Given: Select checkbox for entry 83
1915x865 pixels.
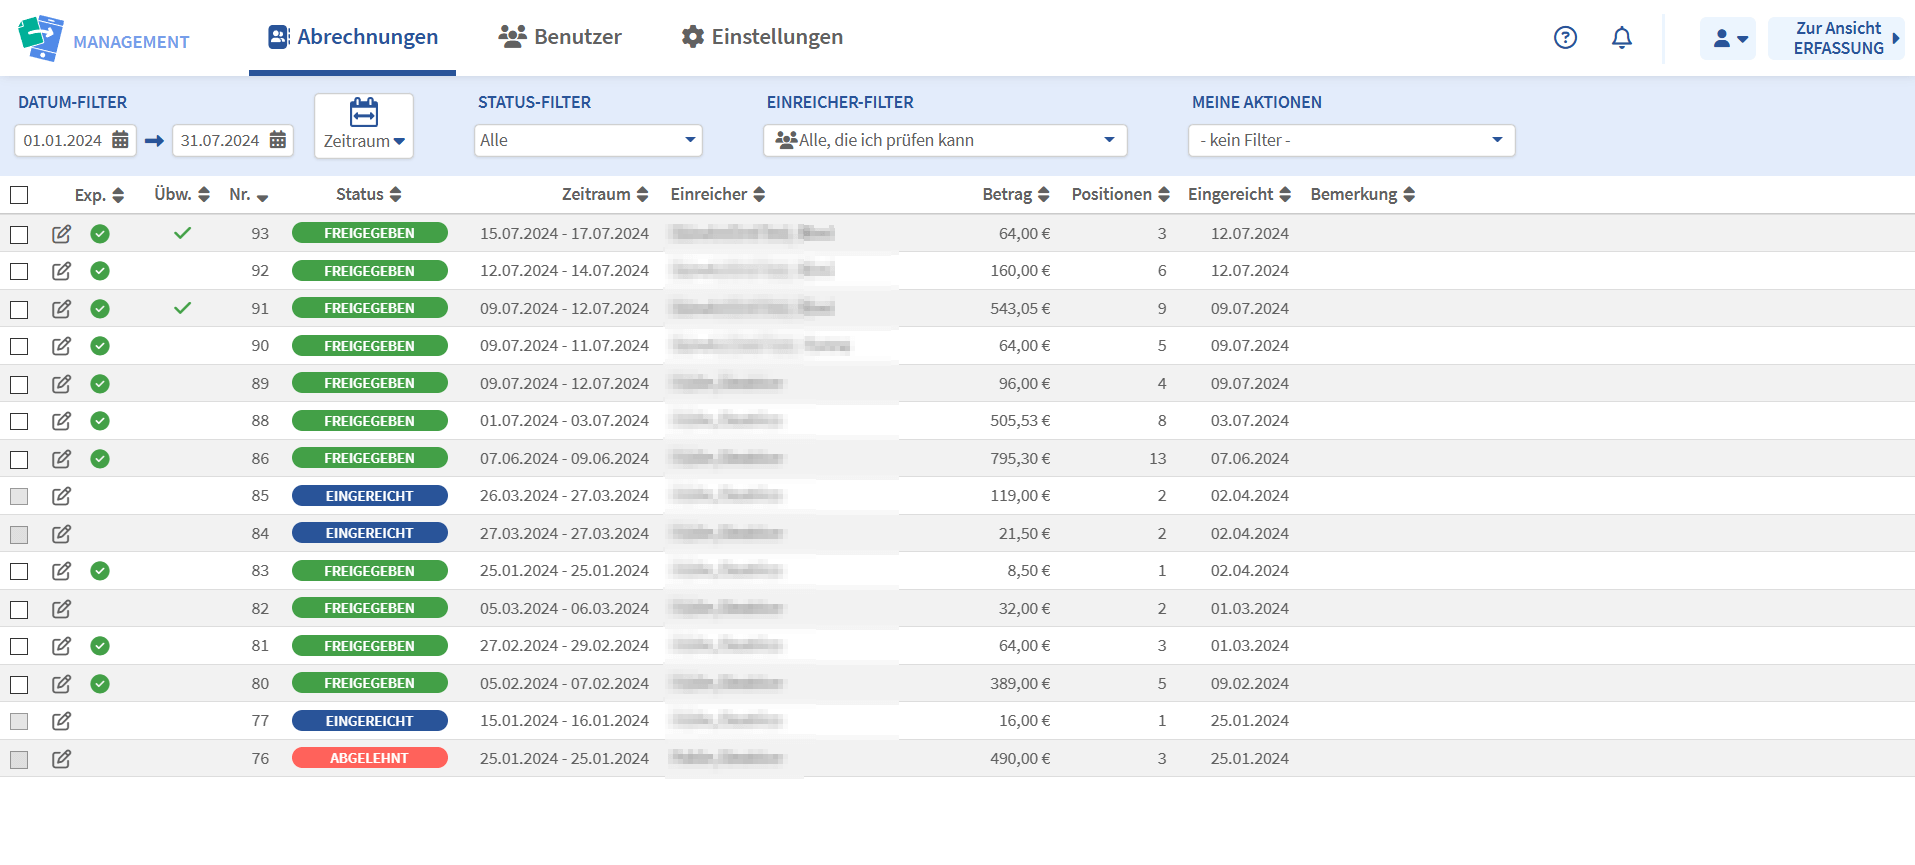Looking at the screenshot, I should coord(19,571).
